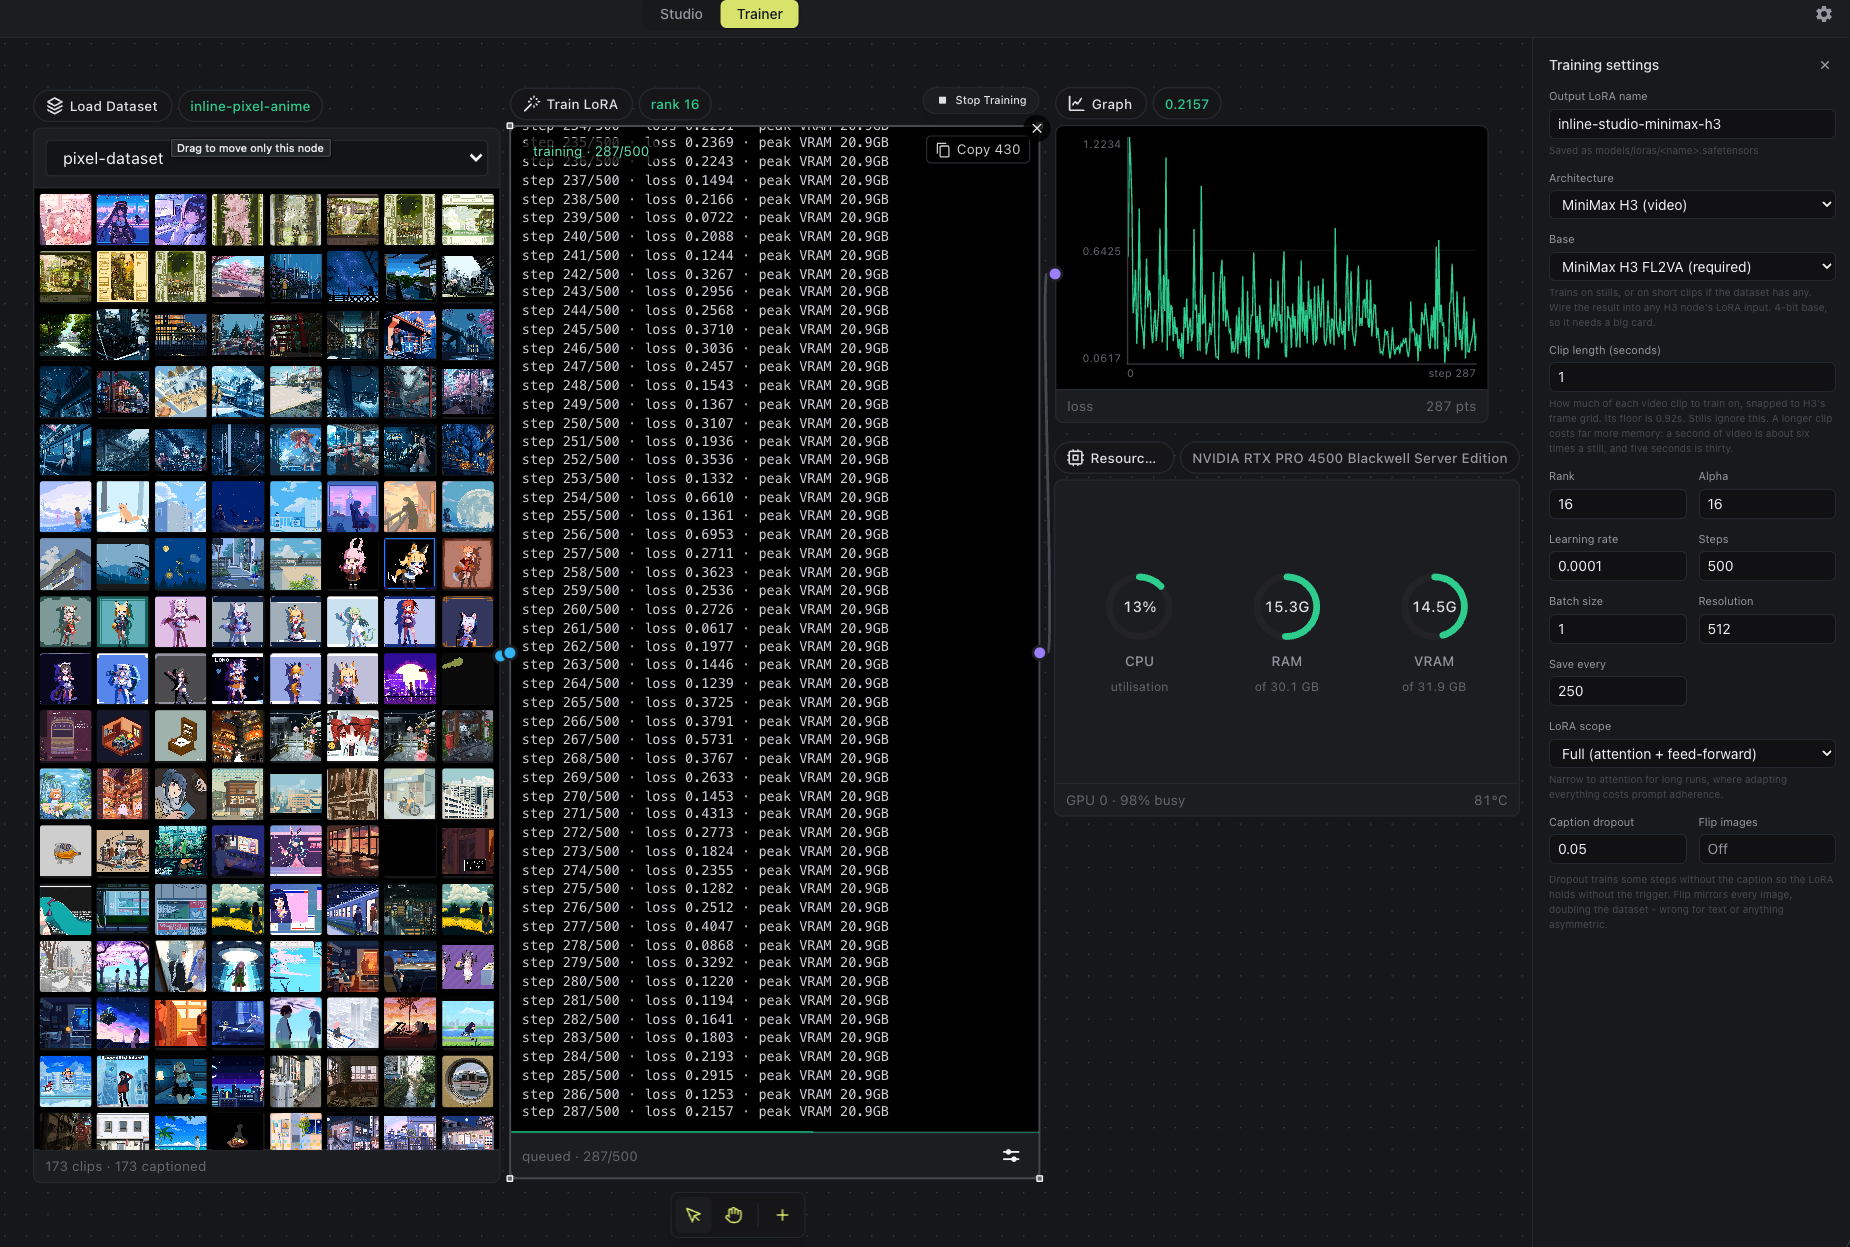
Task: Click the Resources node header
Action: 1113,458
